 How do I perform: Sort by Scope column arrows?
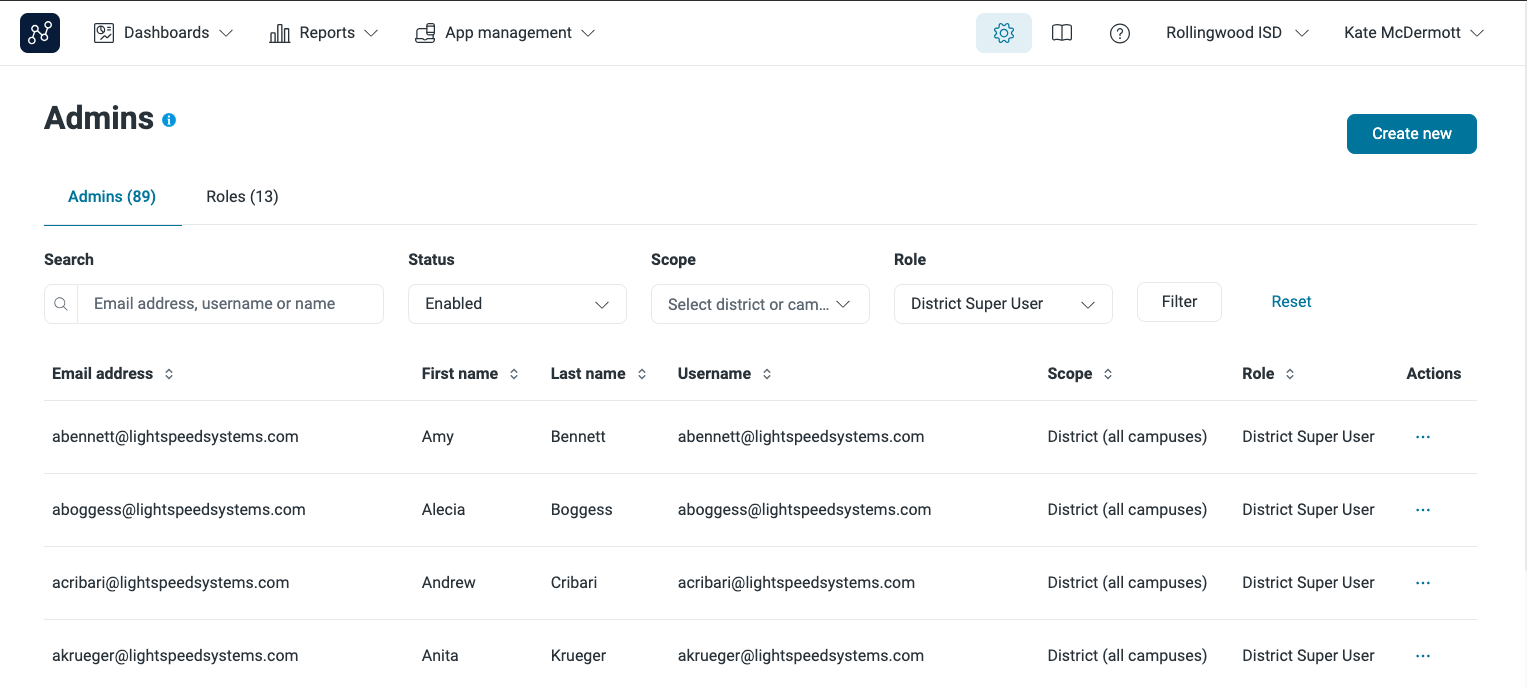[1108, 374]
